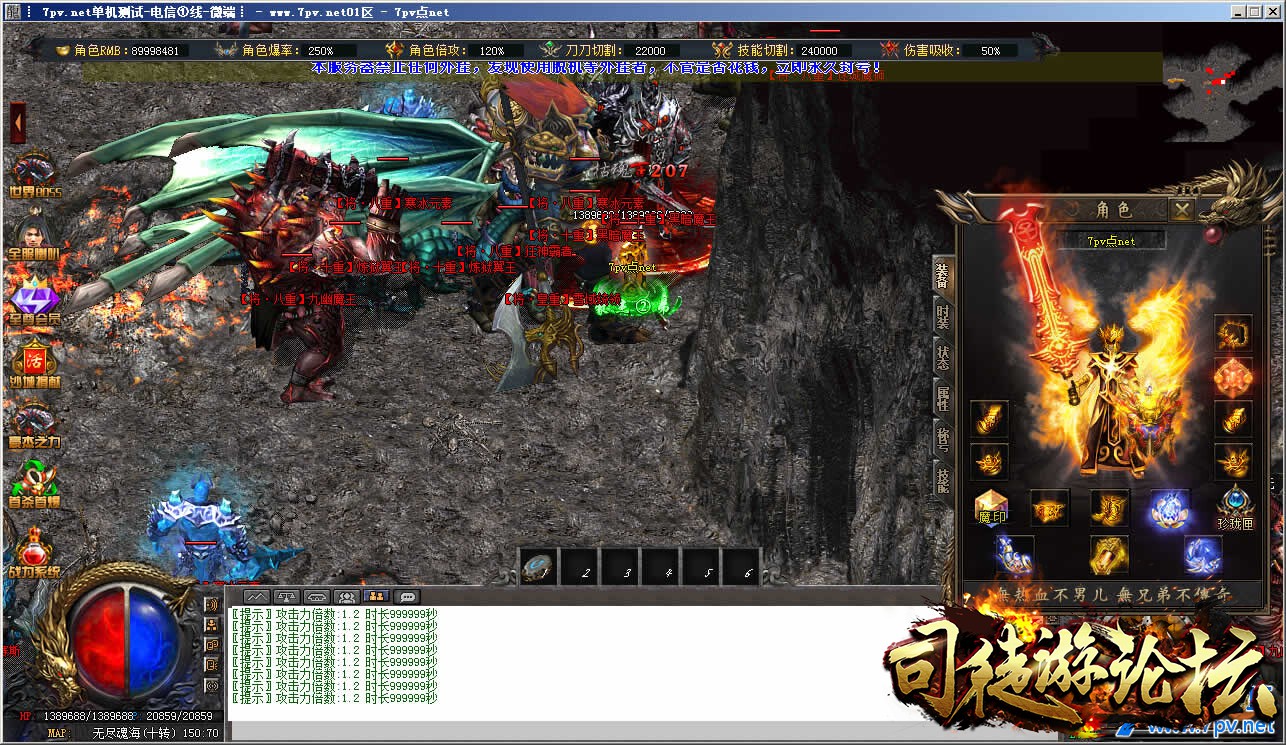
Task: Open the speech bubble chat button
Action: coord(407,596)
